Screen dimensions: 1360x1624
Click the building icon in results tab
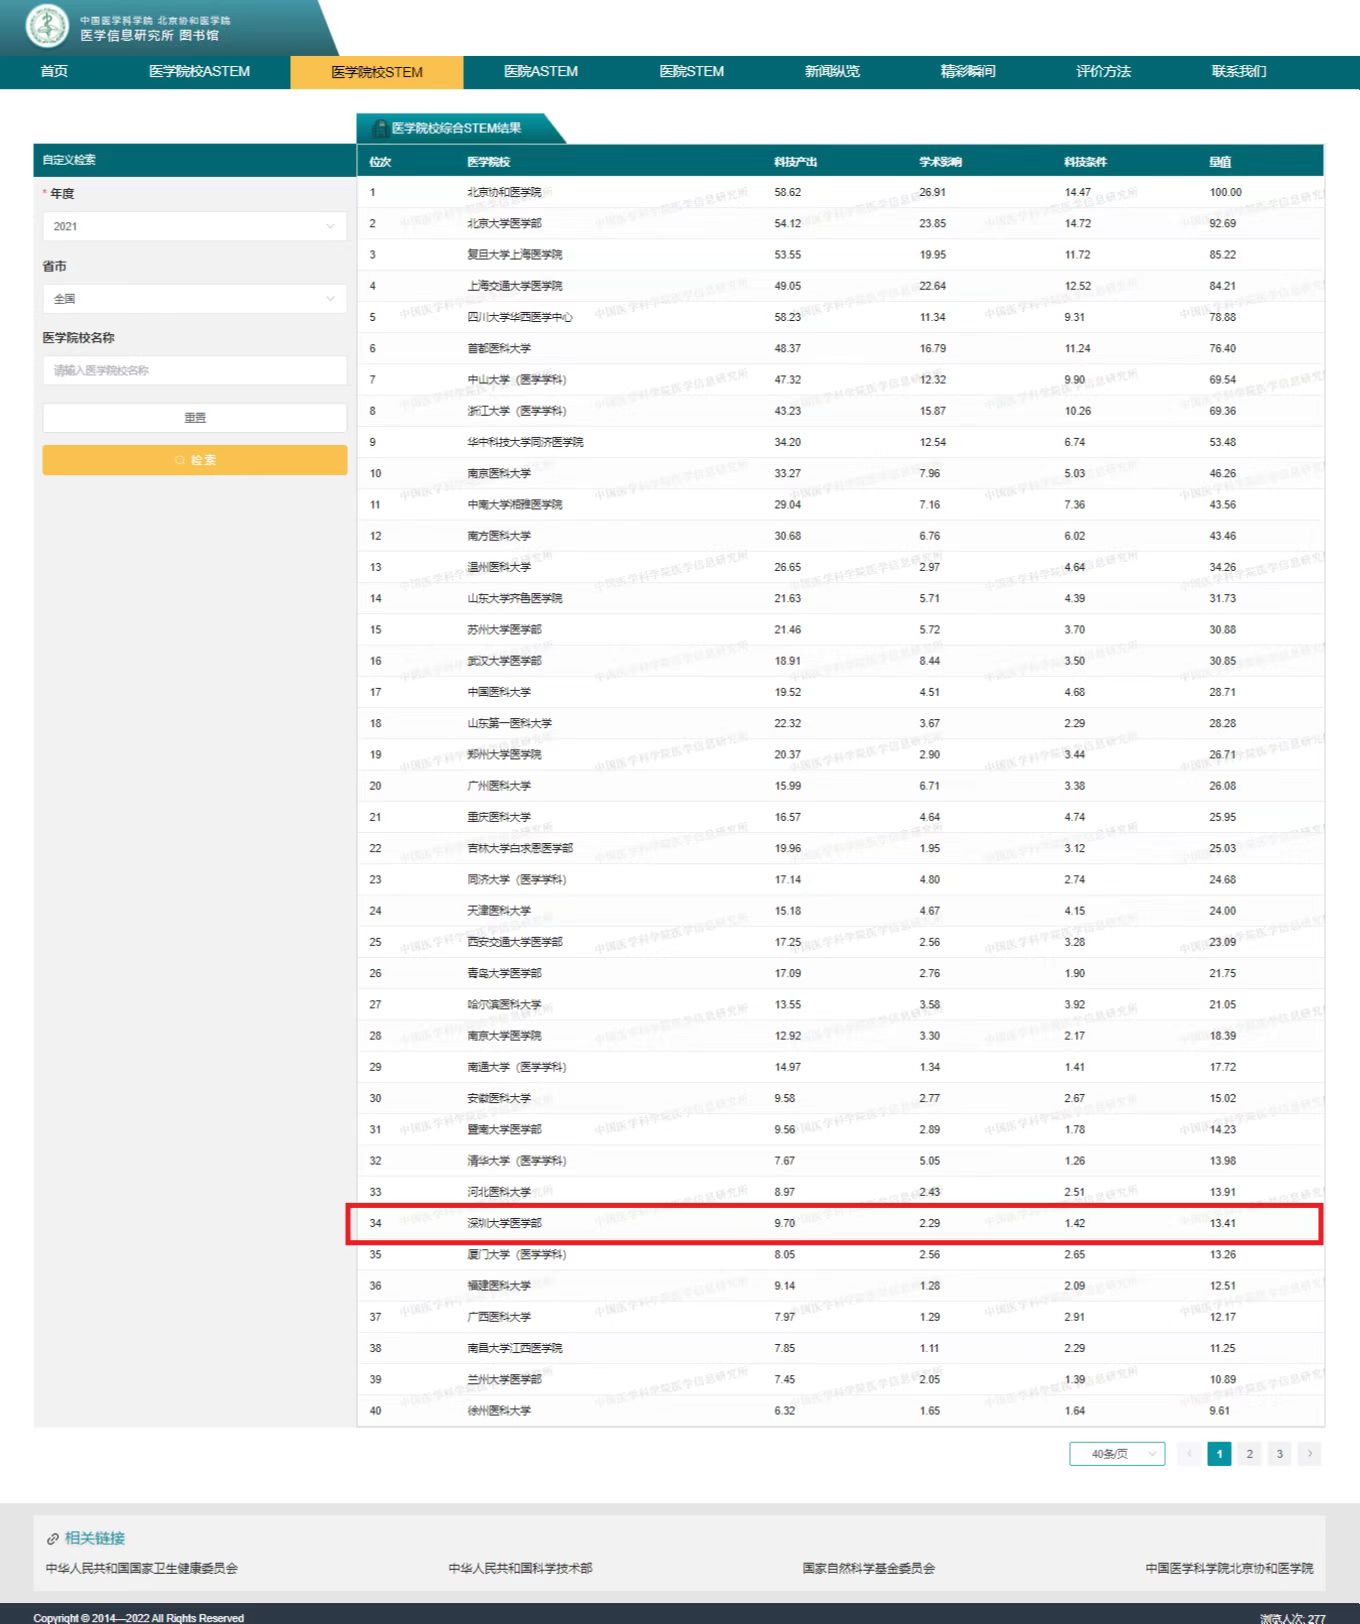click(379, 128)
